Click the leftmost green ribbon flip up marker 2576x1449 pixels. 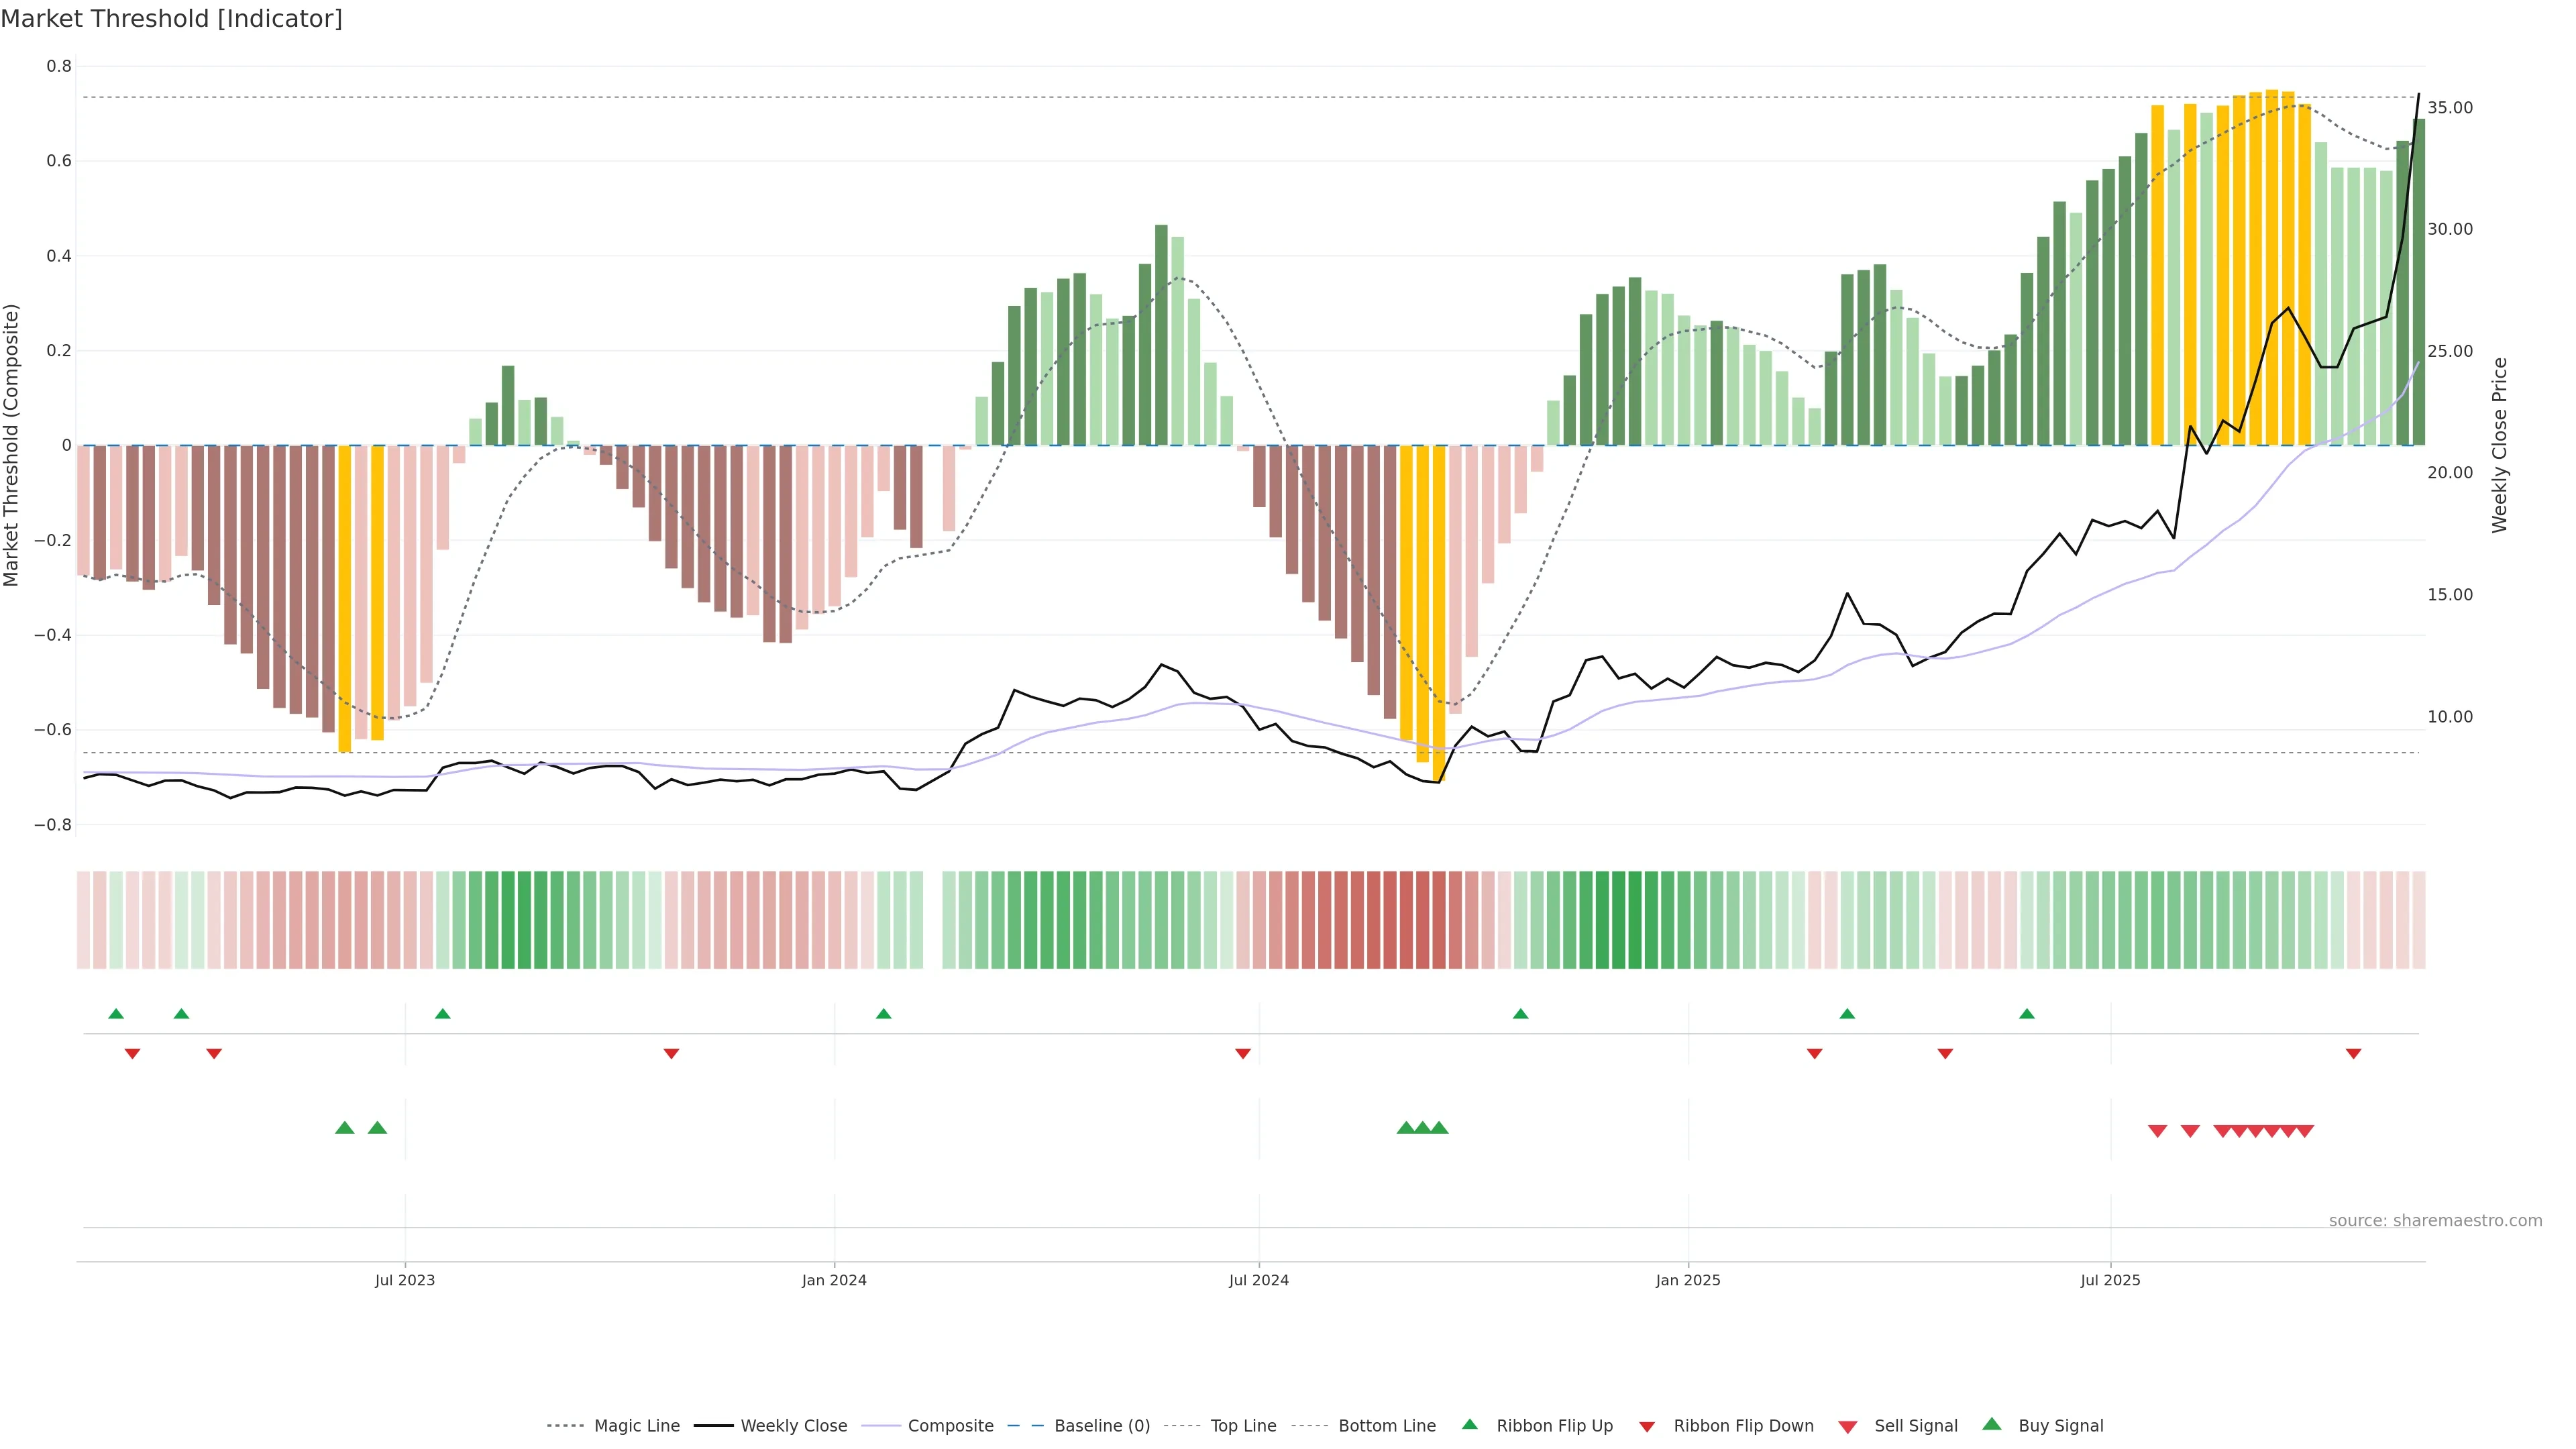pos(116,1014)
